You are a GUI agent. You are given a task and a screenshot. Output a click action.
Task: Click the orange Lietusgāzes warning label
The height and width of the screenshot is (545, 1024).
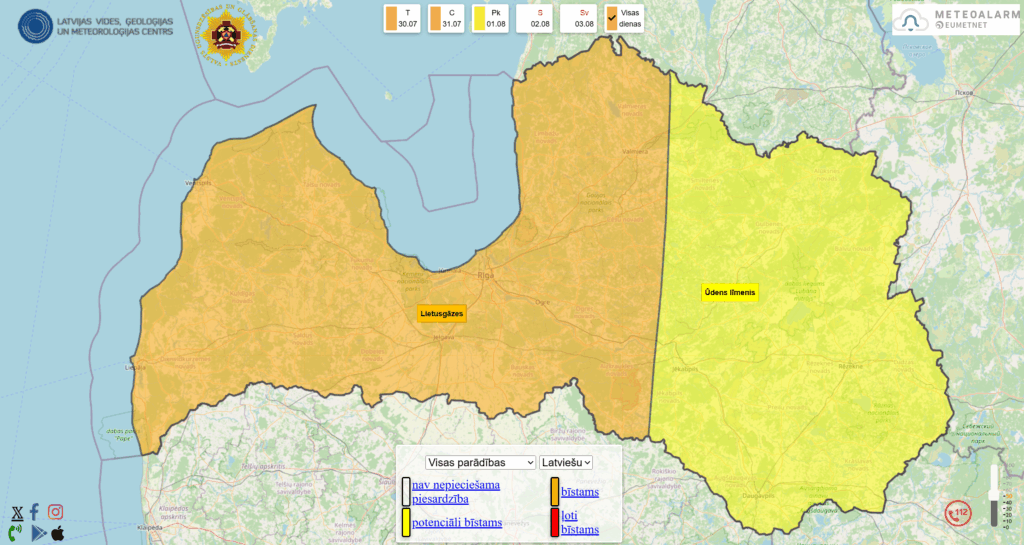point(442,313)
